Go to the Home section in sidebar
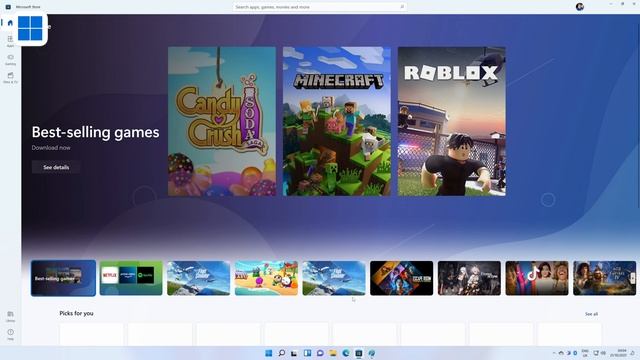 click(10, 23)
